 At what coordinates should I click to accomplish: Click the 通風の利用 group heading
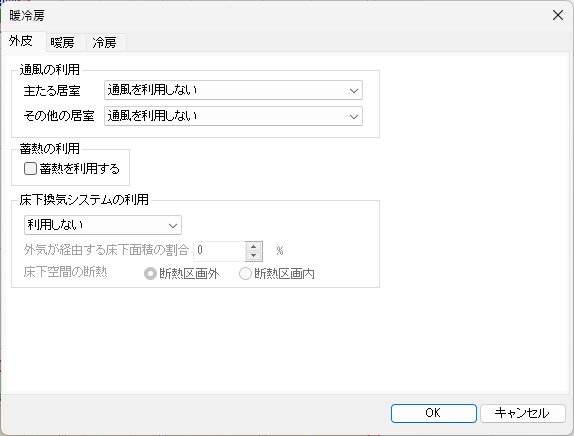click(50, 70)
